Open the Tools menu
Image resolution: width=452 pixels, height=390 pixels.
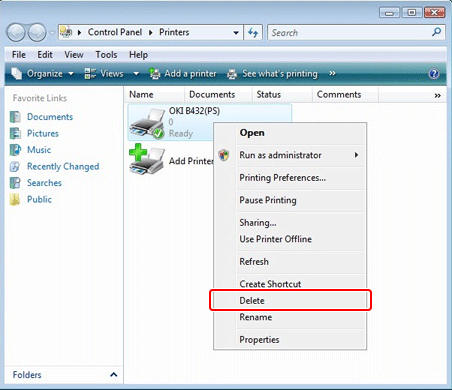[x=106, y=55]
